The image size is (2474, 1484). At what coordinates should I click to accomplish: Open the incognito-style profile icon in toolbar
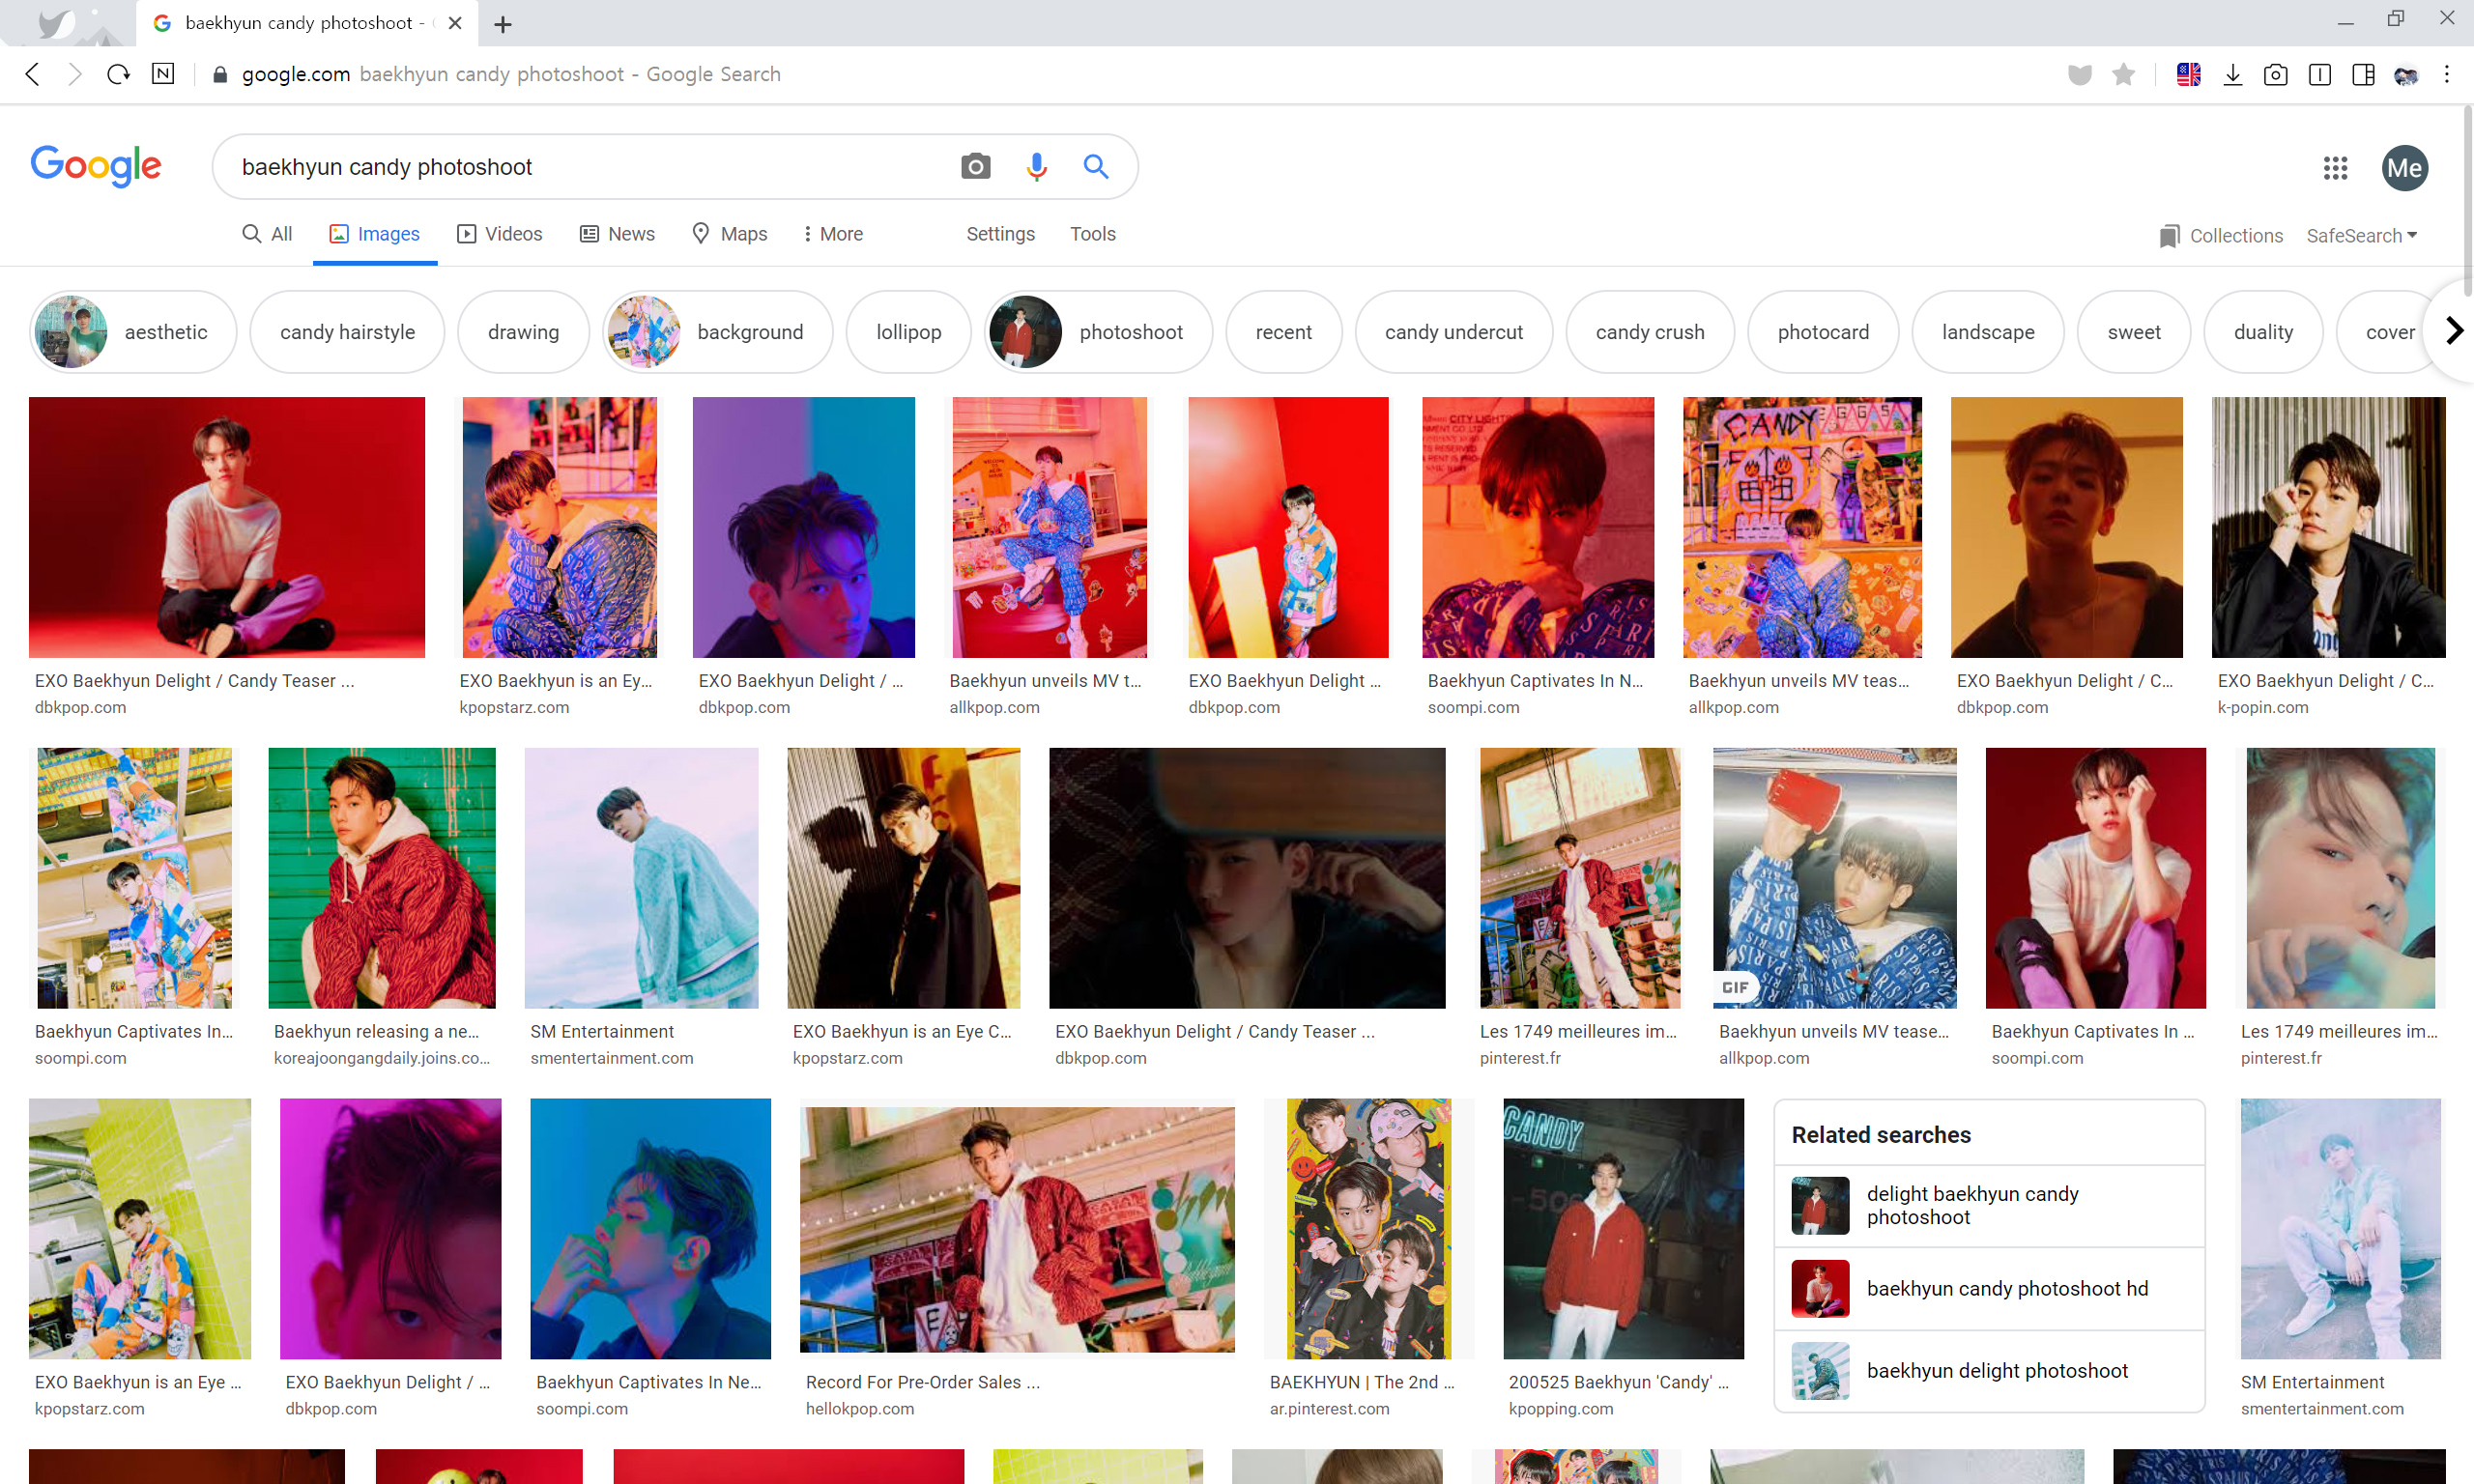click(2406, 74)
